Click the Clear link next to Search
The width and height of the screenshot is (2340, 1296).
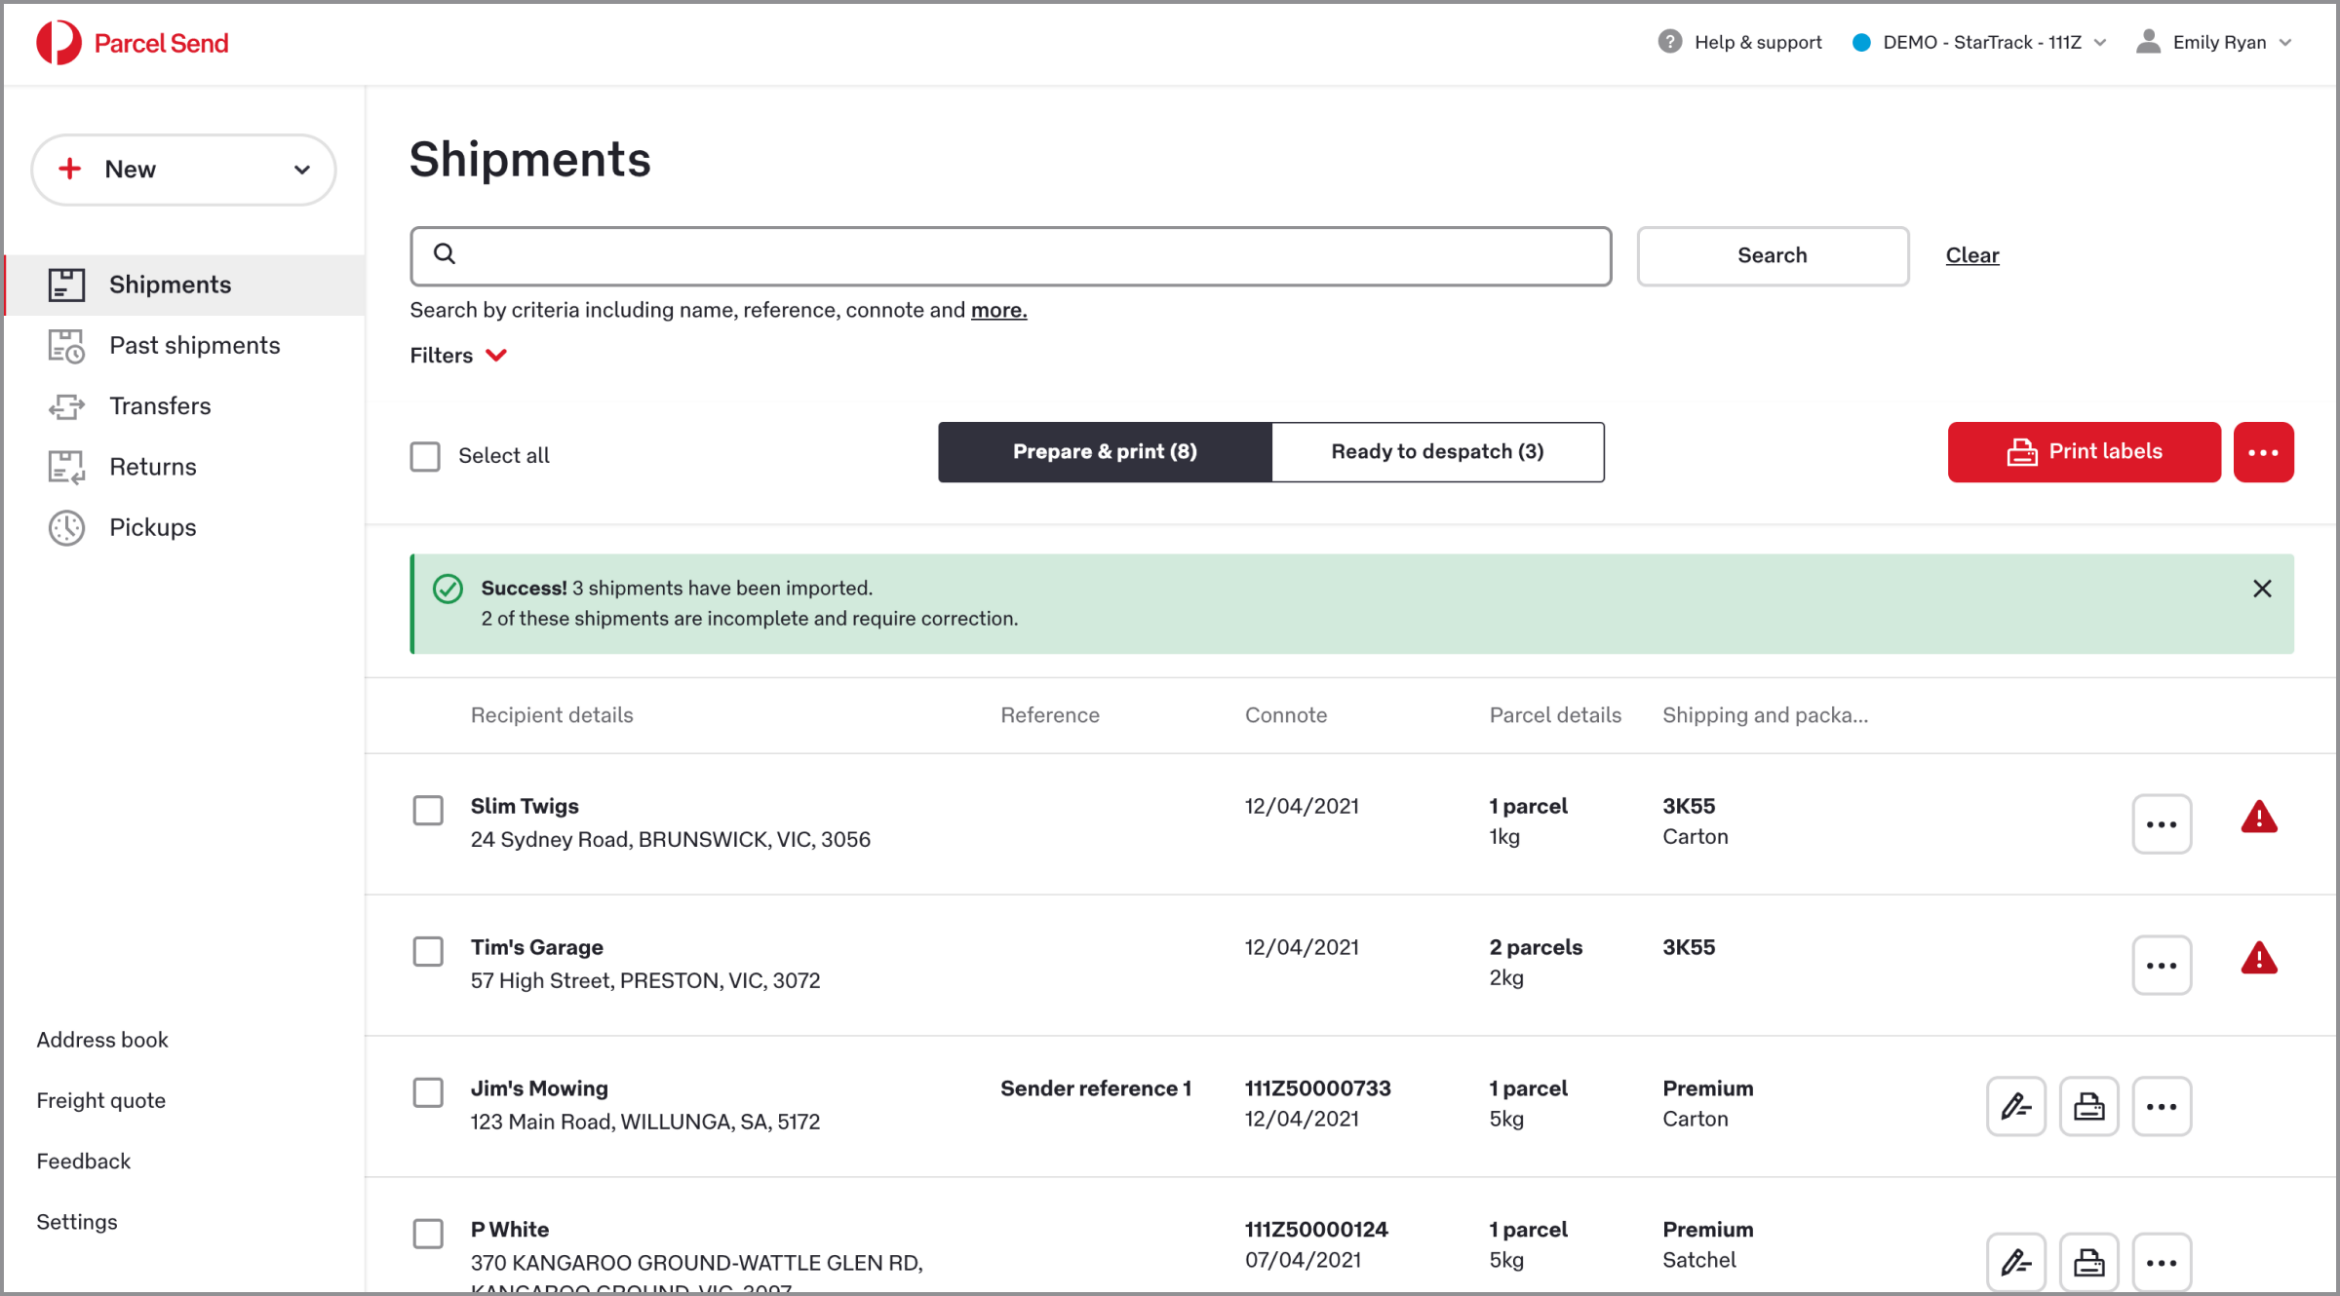[x=1971, y=255]
